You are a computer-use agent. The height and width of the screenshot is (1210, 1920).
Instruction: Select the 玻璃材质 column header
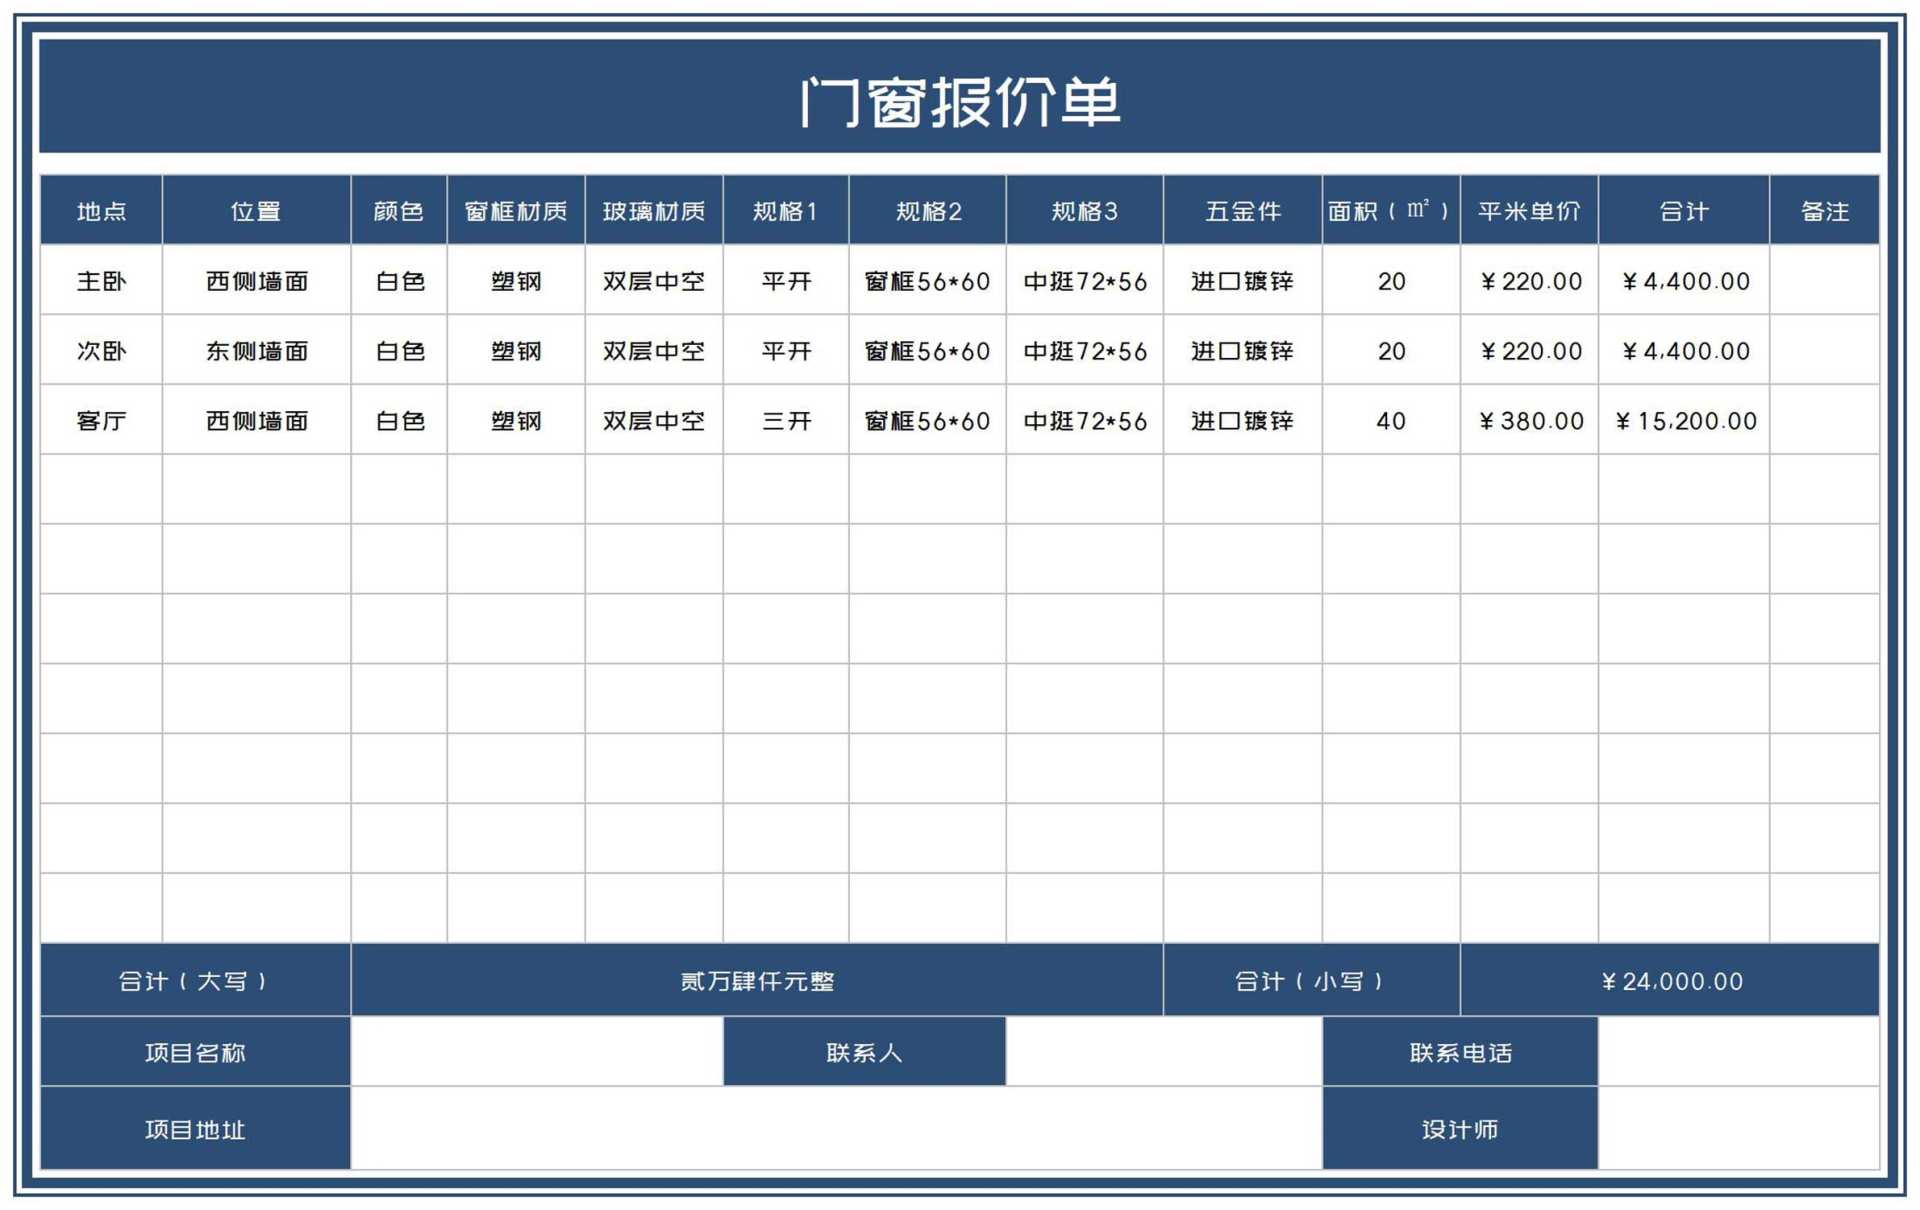point(654,210)
